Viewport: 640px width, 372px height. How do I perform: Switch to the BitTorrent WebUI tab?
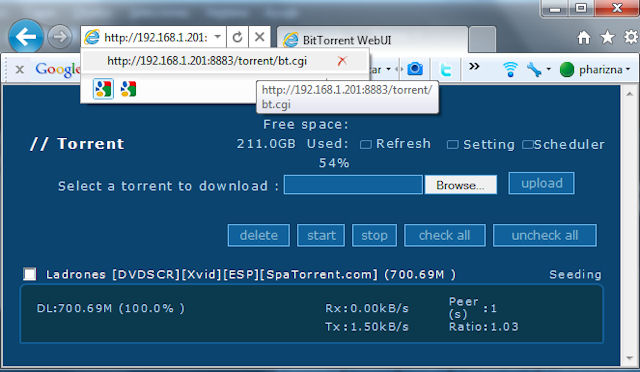tap(372, 40)
